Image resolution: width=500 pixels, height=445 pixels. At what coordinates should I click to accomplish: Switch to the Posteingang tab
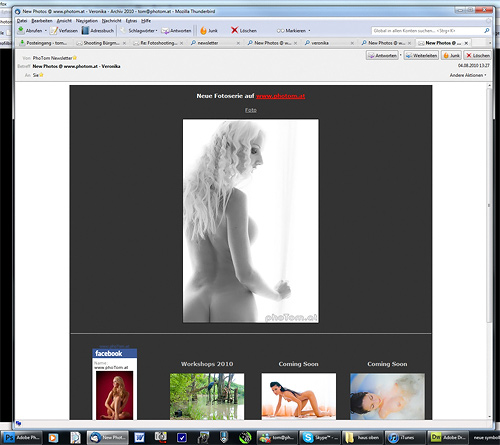coord(44,43)
